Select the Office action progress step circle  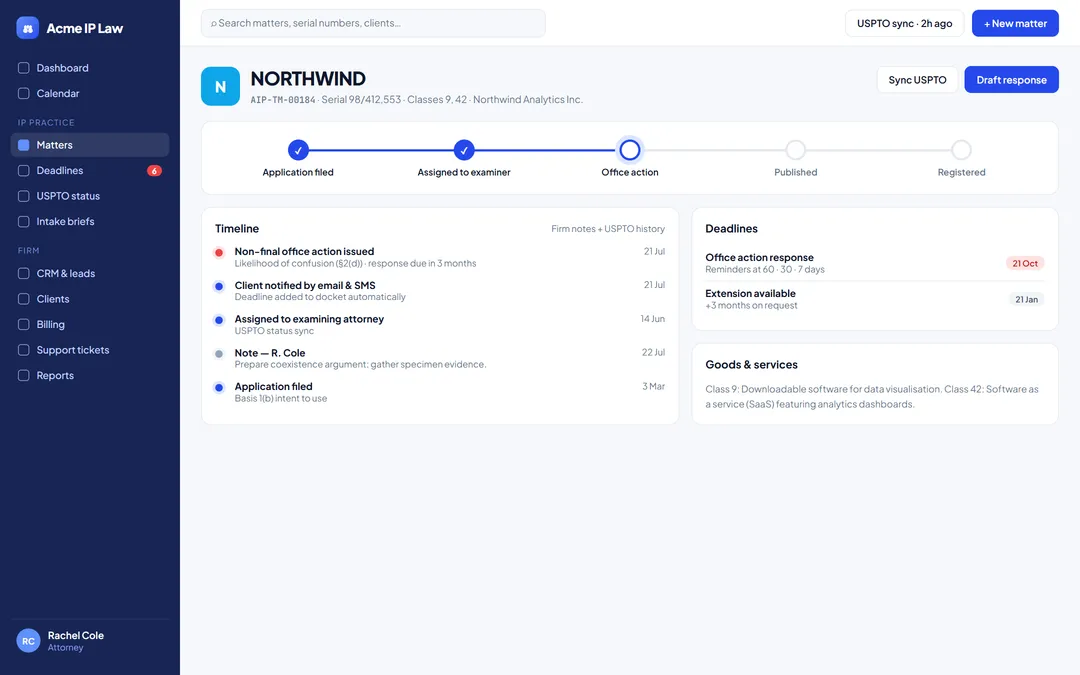tap(630, 149)
